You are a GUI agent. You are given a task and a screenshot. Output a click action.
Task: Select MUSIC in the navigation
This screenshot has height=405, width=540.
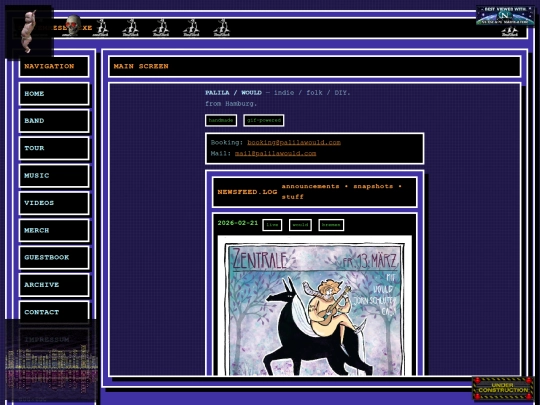pos(54,176)
